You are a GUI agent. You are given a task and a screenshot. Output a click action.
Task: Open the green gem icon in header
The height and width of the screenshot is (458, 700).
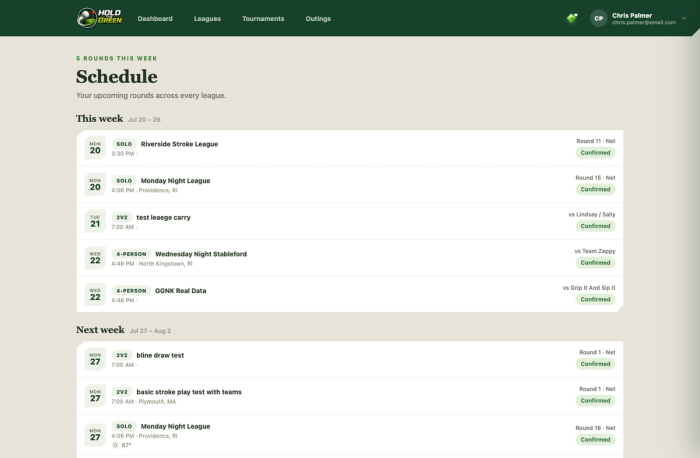tap(572, 18)
